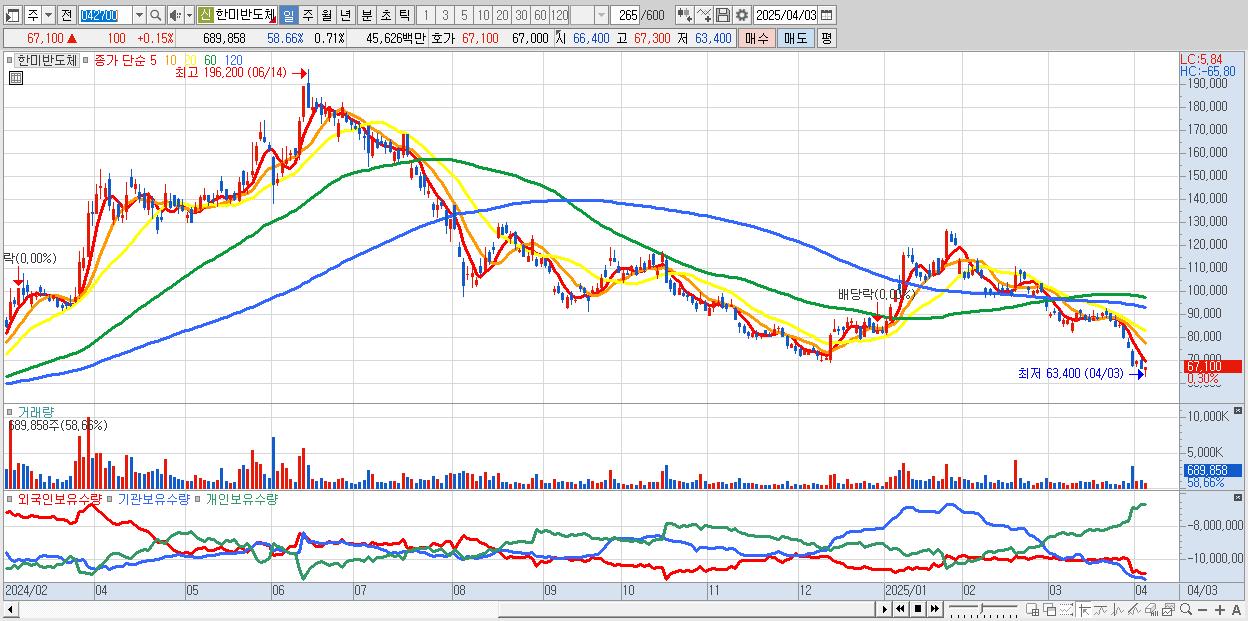Click the trend line drawing icon
This screenshot has height=621, width=1248.
click(x=1101, y=609)
